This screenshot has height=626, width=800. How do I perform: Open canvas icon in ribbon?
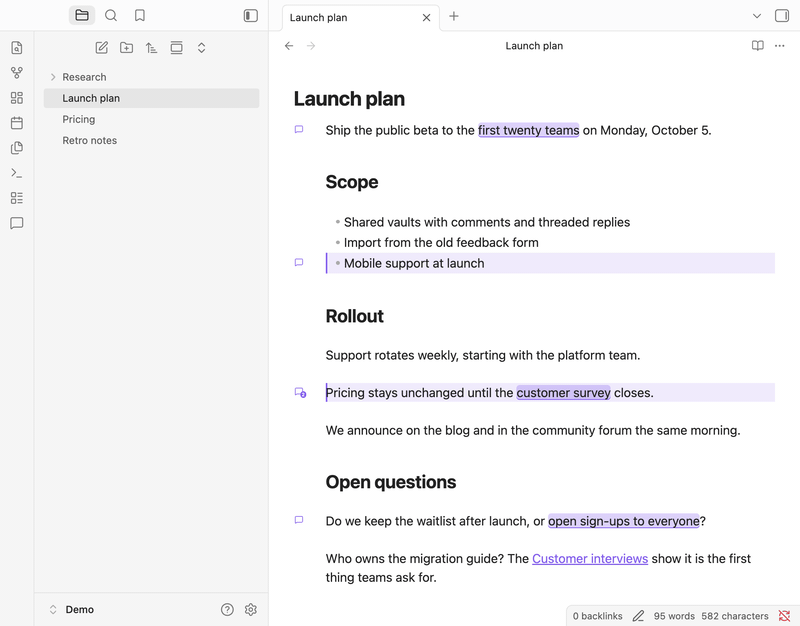[x=17, y=98]
